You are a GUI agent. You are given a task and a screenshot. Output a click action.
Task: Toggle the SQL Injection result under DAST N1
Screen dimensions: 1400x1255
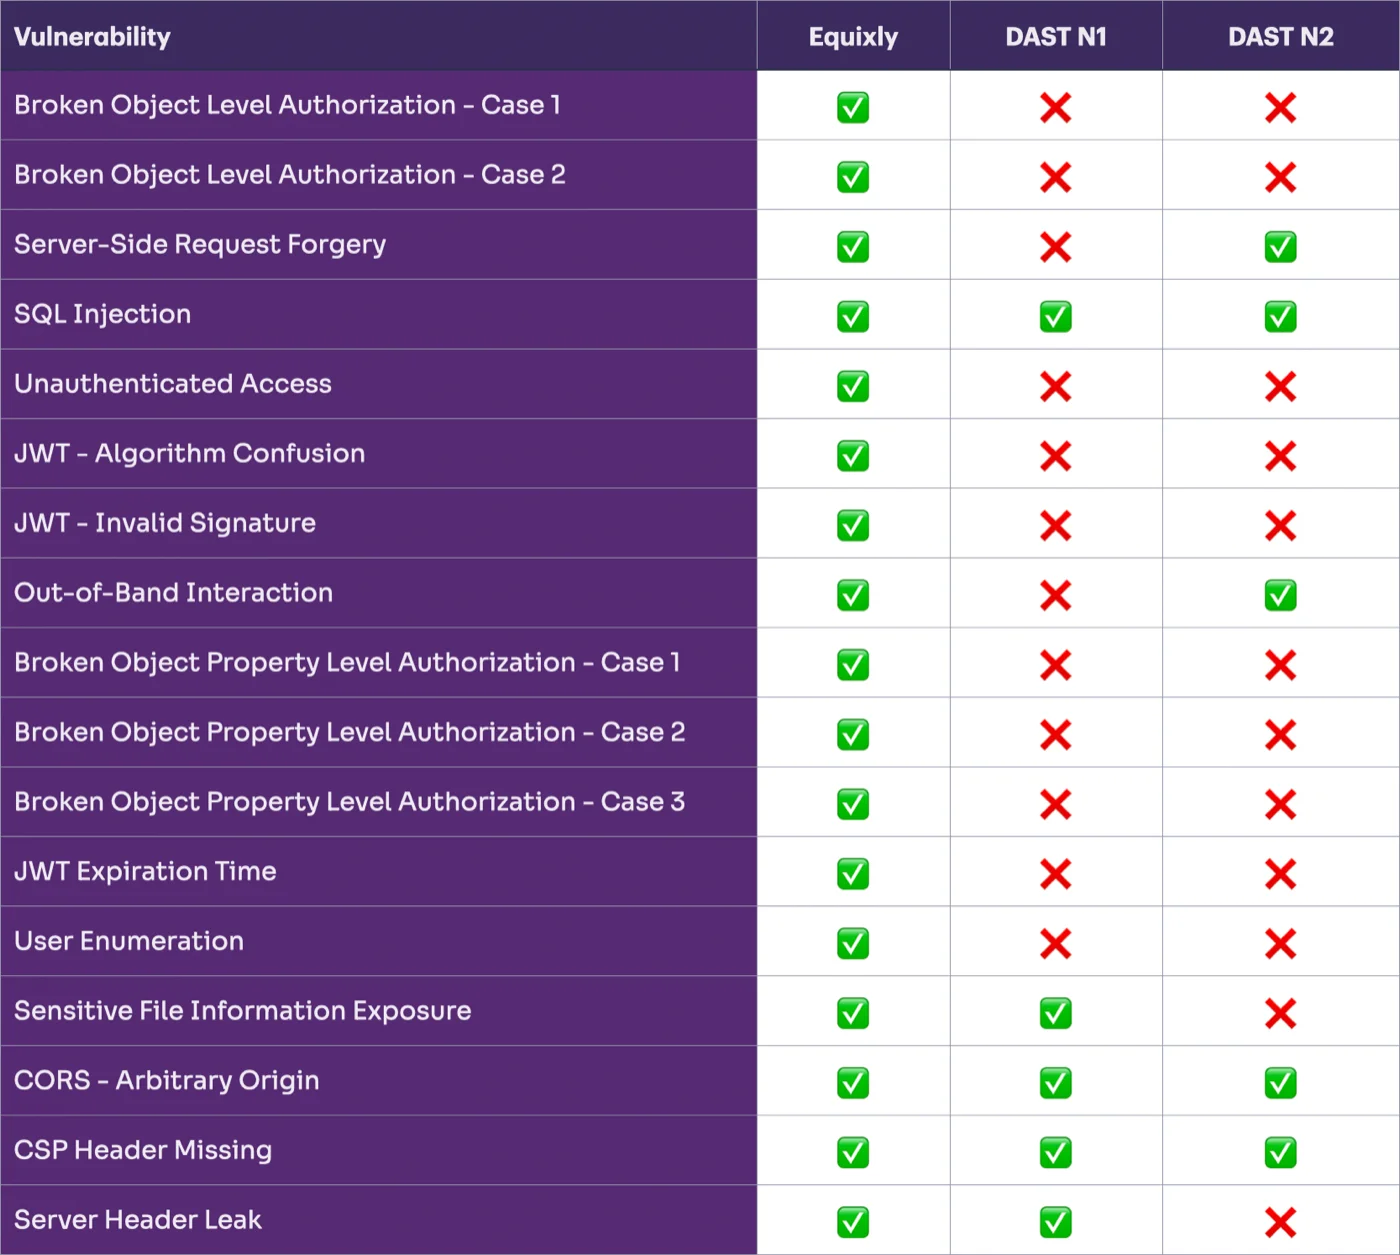pos(1056,316)
